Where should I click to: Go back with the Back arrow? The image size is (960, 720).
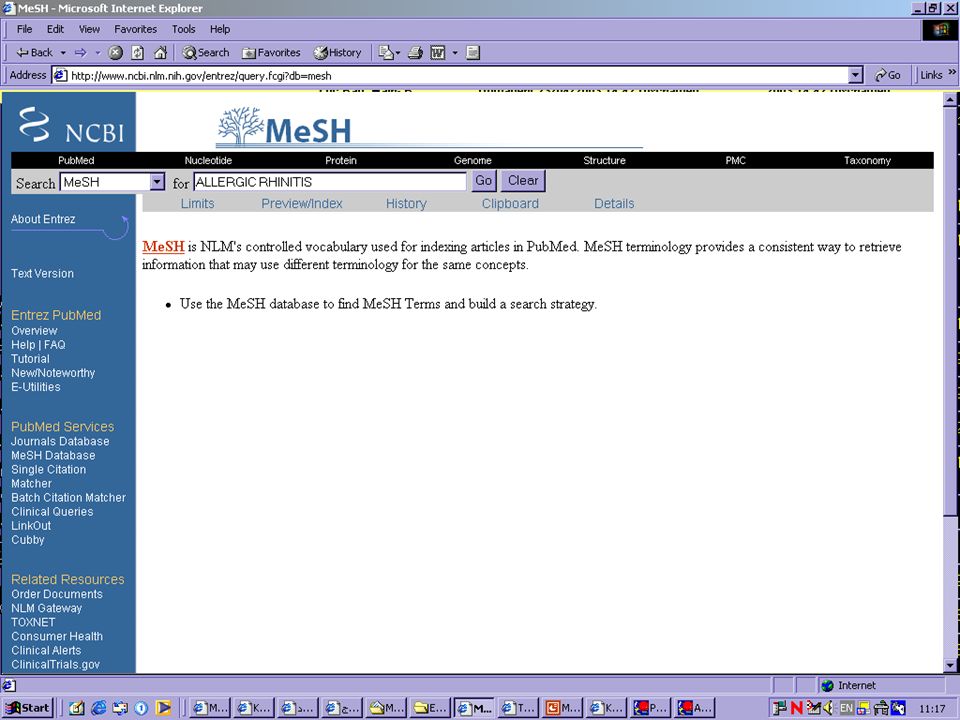(x=34, y=53)
